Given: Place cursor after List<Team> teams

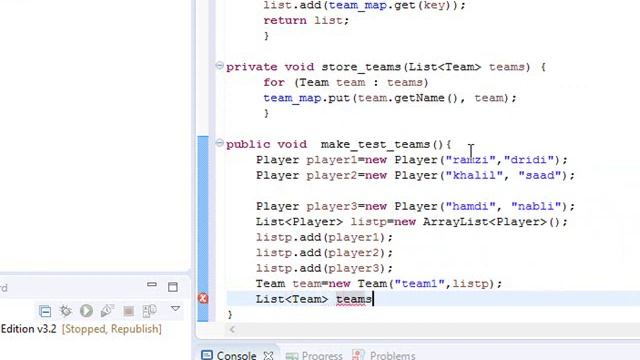Looking at the screenshot, I should (373, 299).
